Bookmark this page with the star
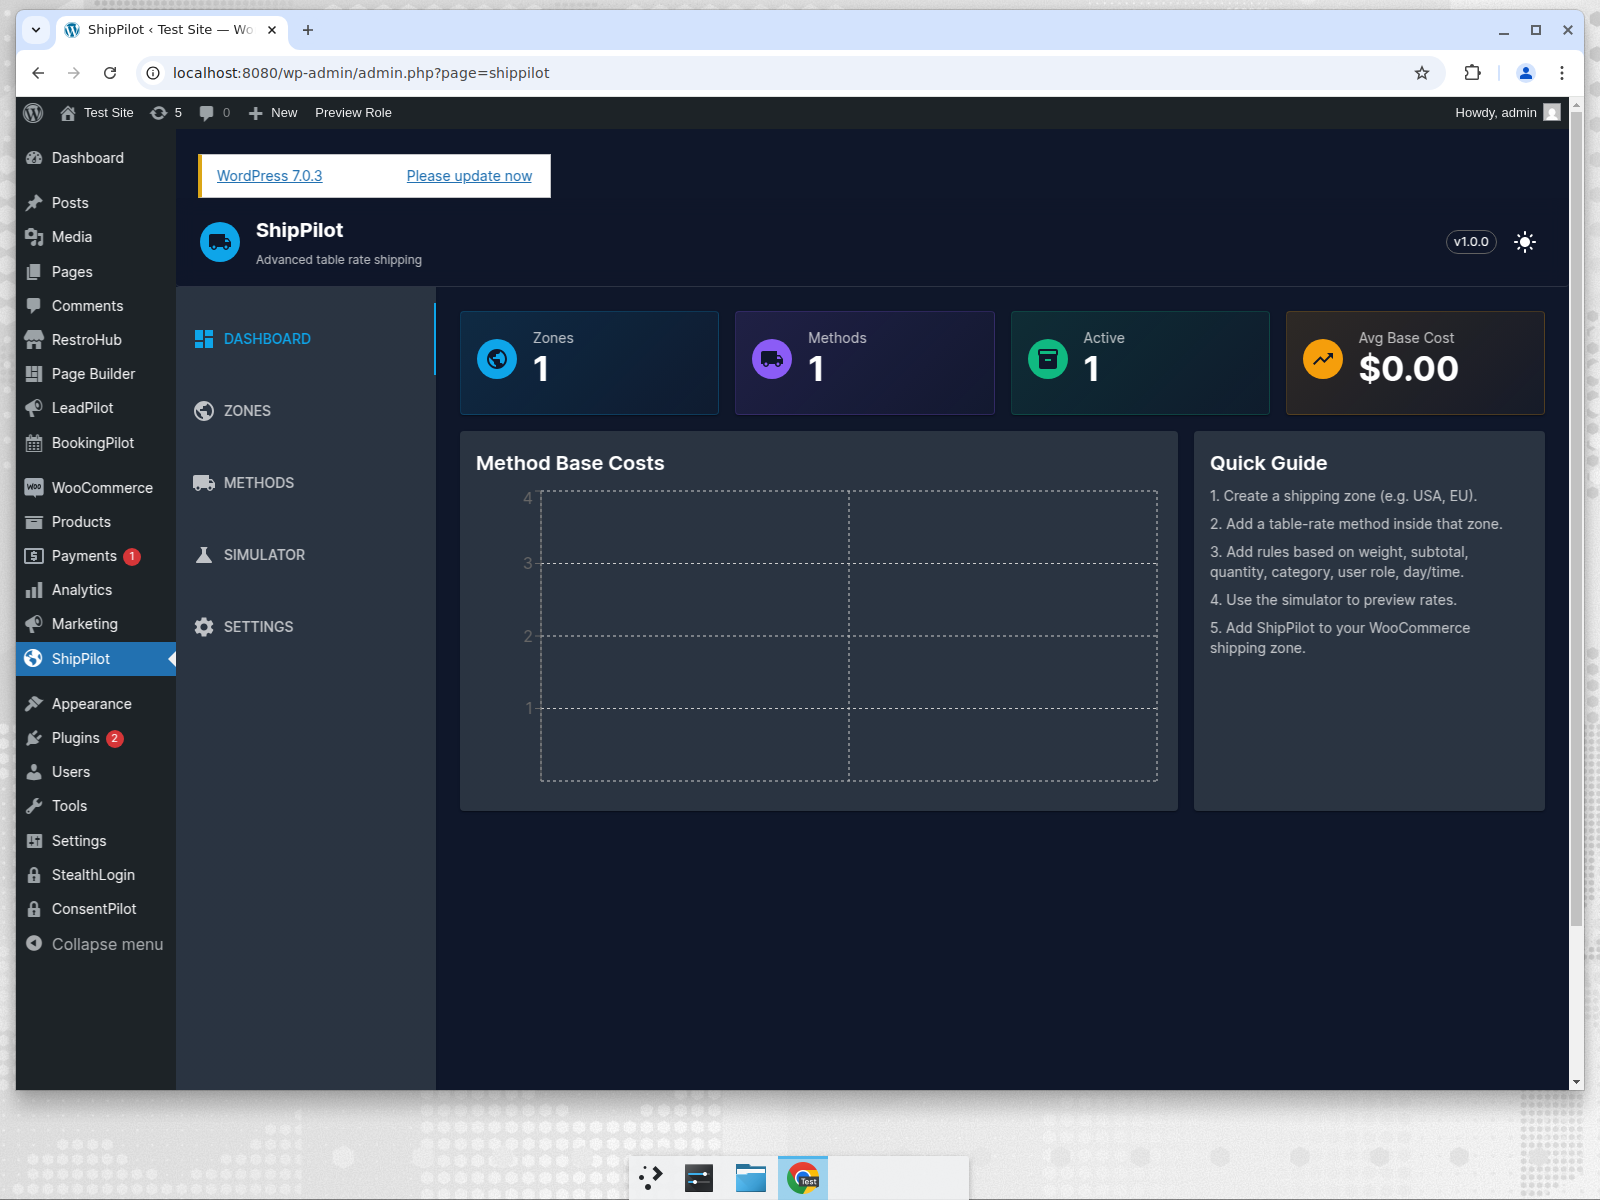 (1422, 73)
